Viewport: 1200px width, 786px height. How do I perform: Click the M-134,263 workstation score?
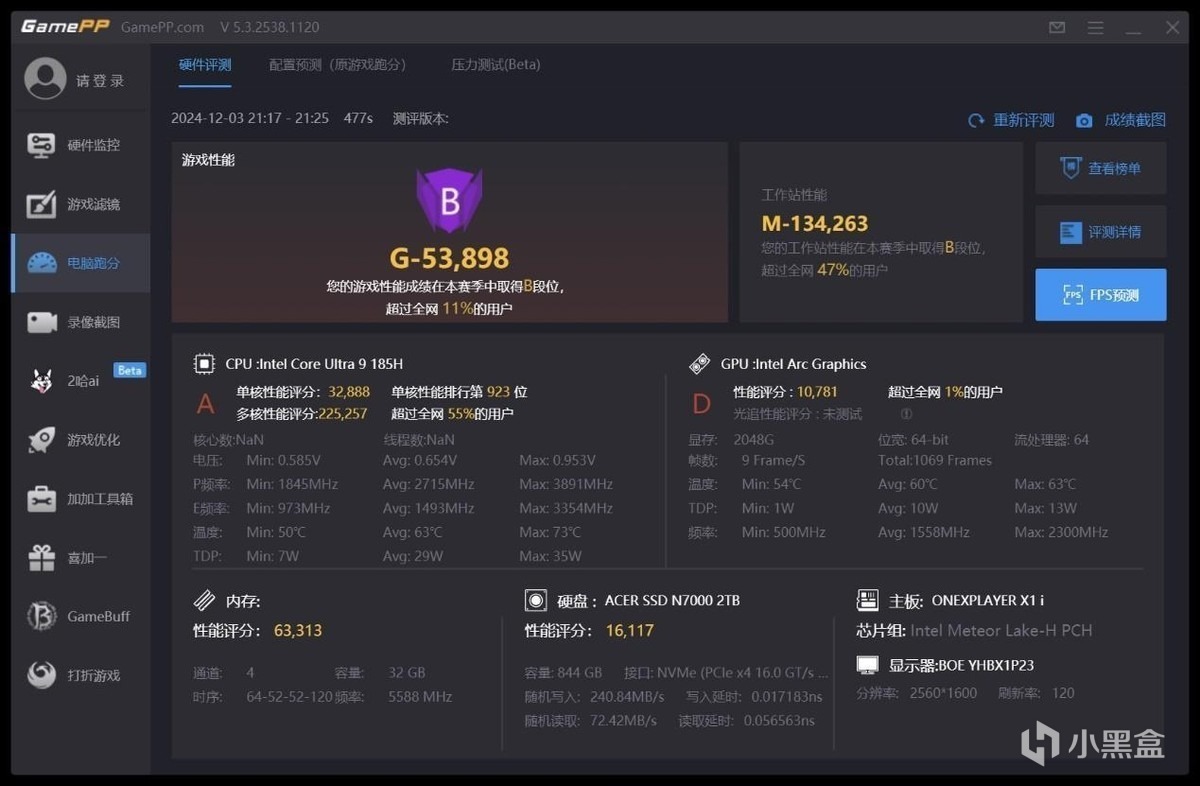pos(815,224)
